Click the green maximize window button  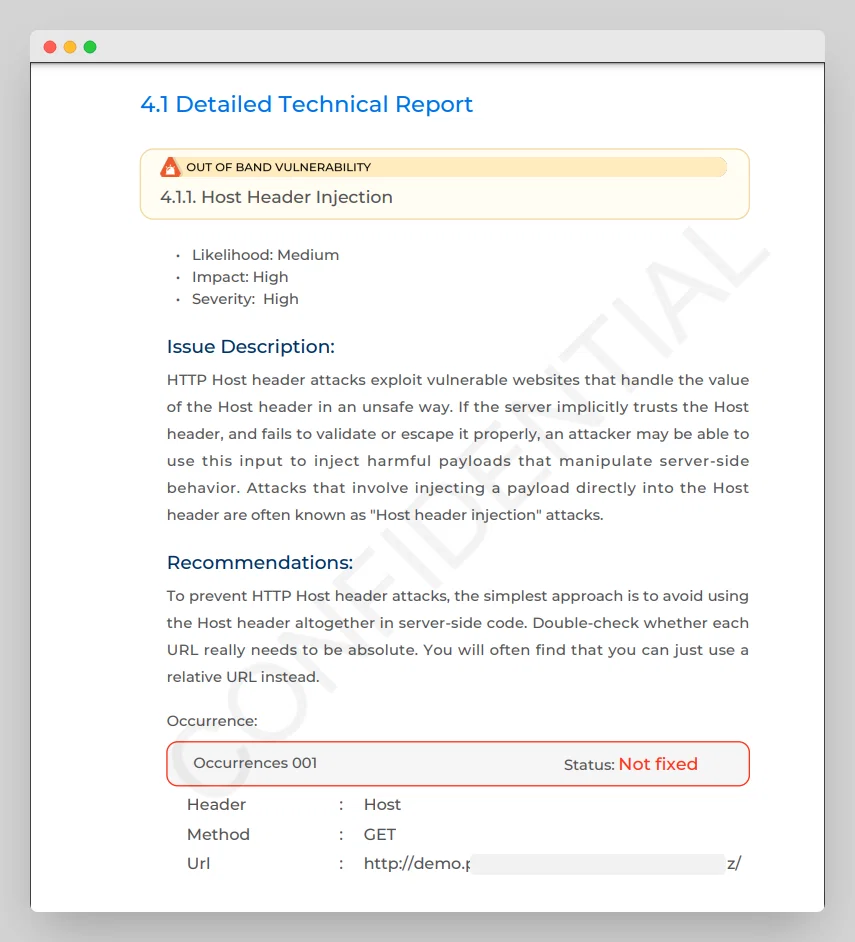(90, 47)
